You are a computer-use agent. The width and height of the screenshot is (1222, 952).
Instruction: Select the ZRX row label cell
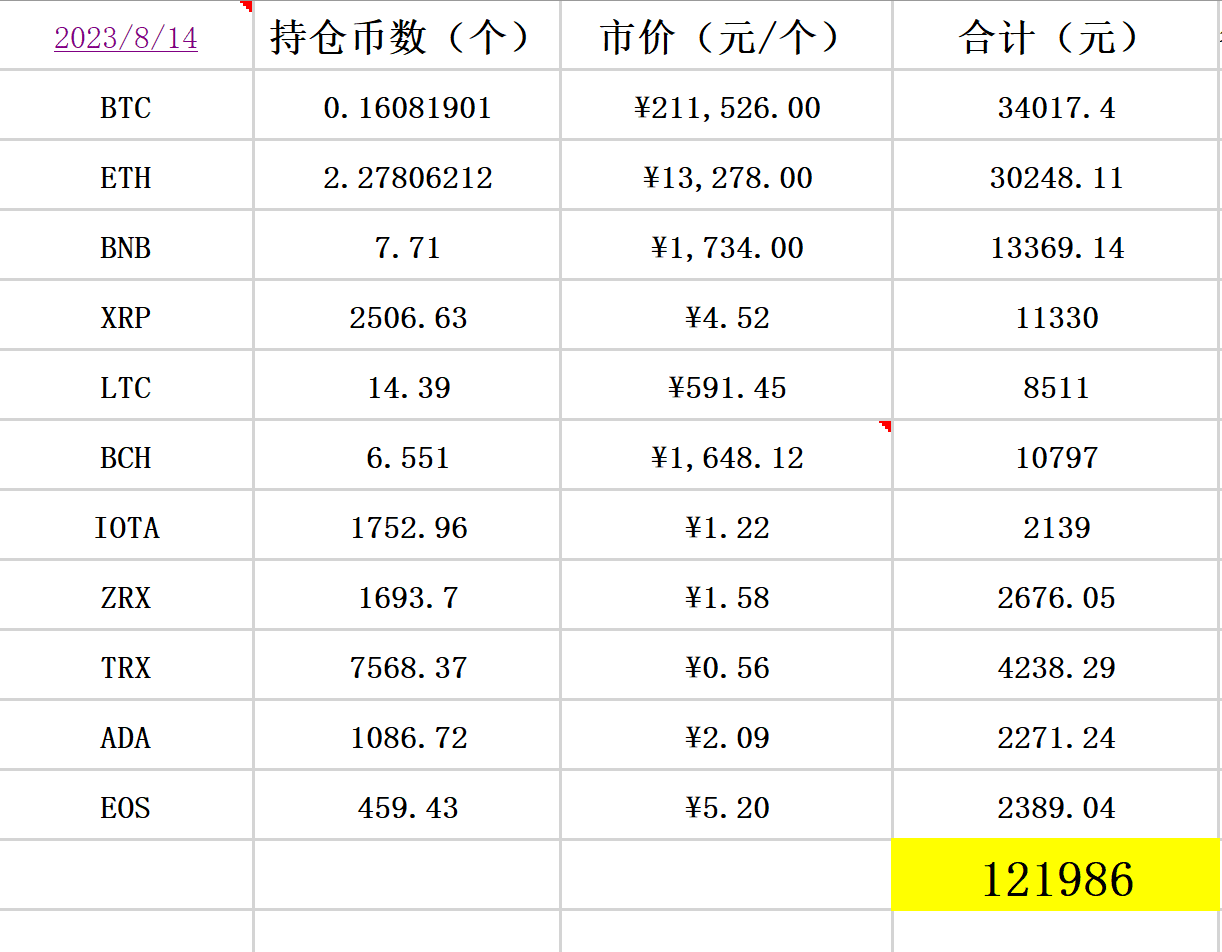[126, 595]
